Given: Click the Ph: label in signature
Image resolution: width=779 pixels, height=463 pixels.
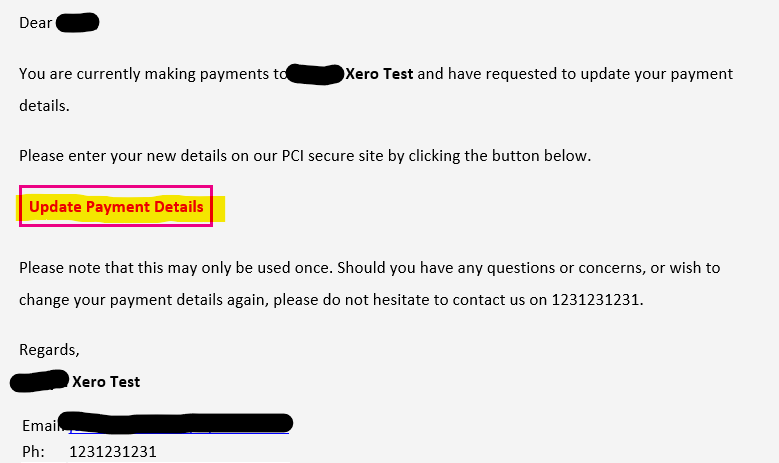Looking at the screenshot, I should pyautogui.click(x=34, y=451).
